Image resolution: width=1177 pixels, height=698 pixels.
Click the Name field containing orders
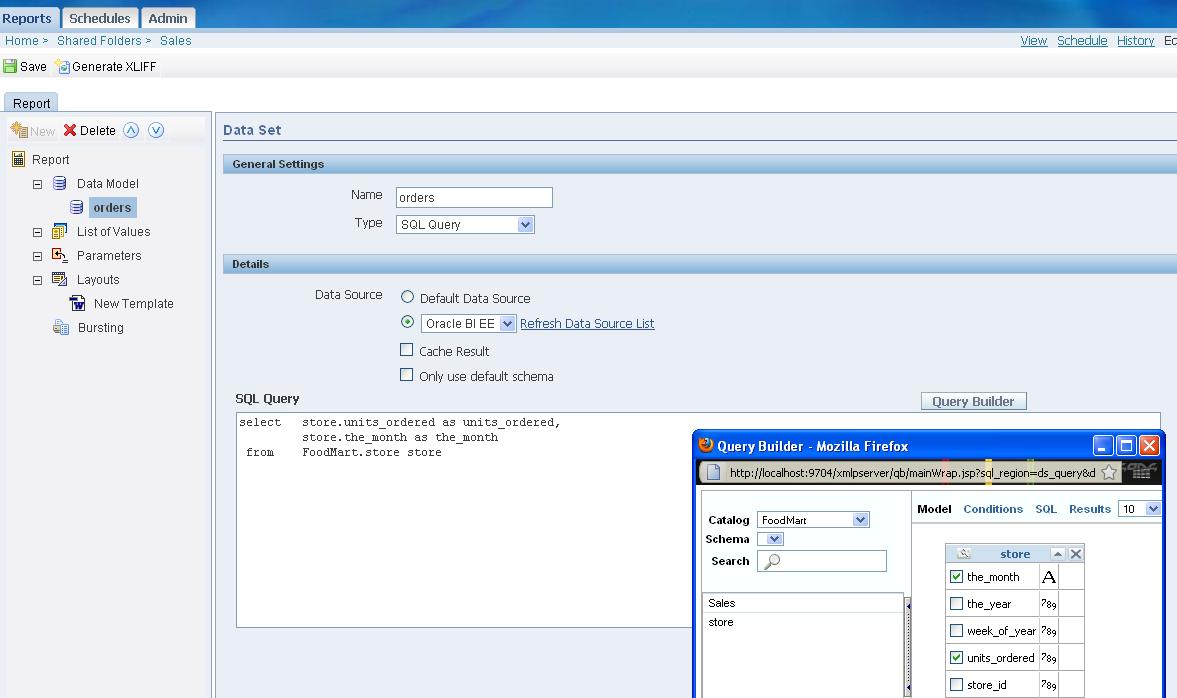474,197
